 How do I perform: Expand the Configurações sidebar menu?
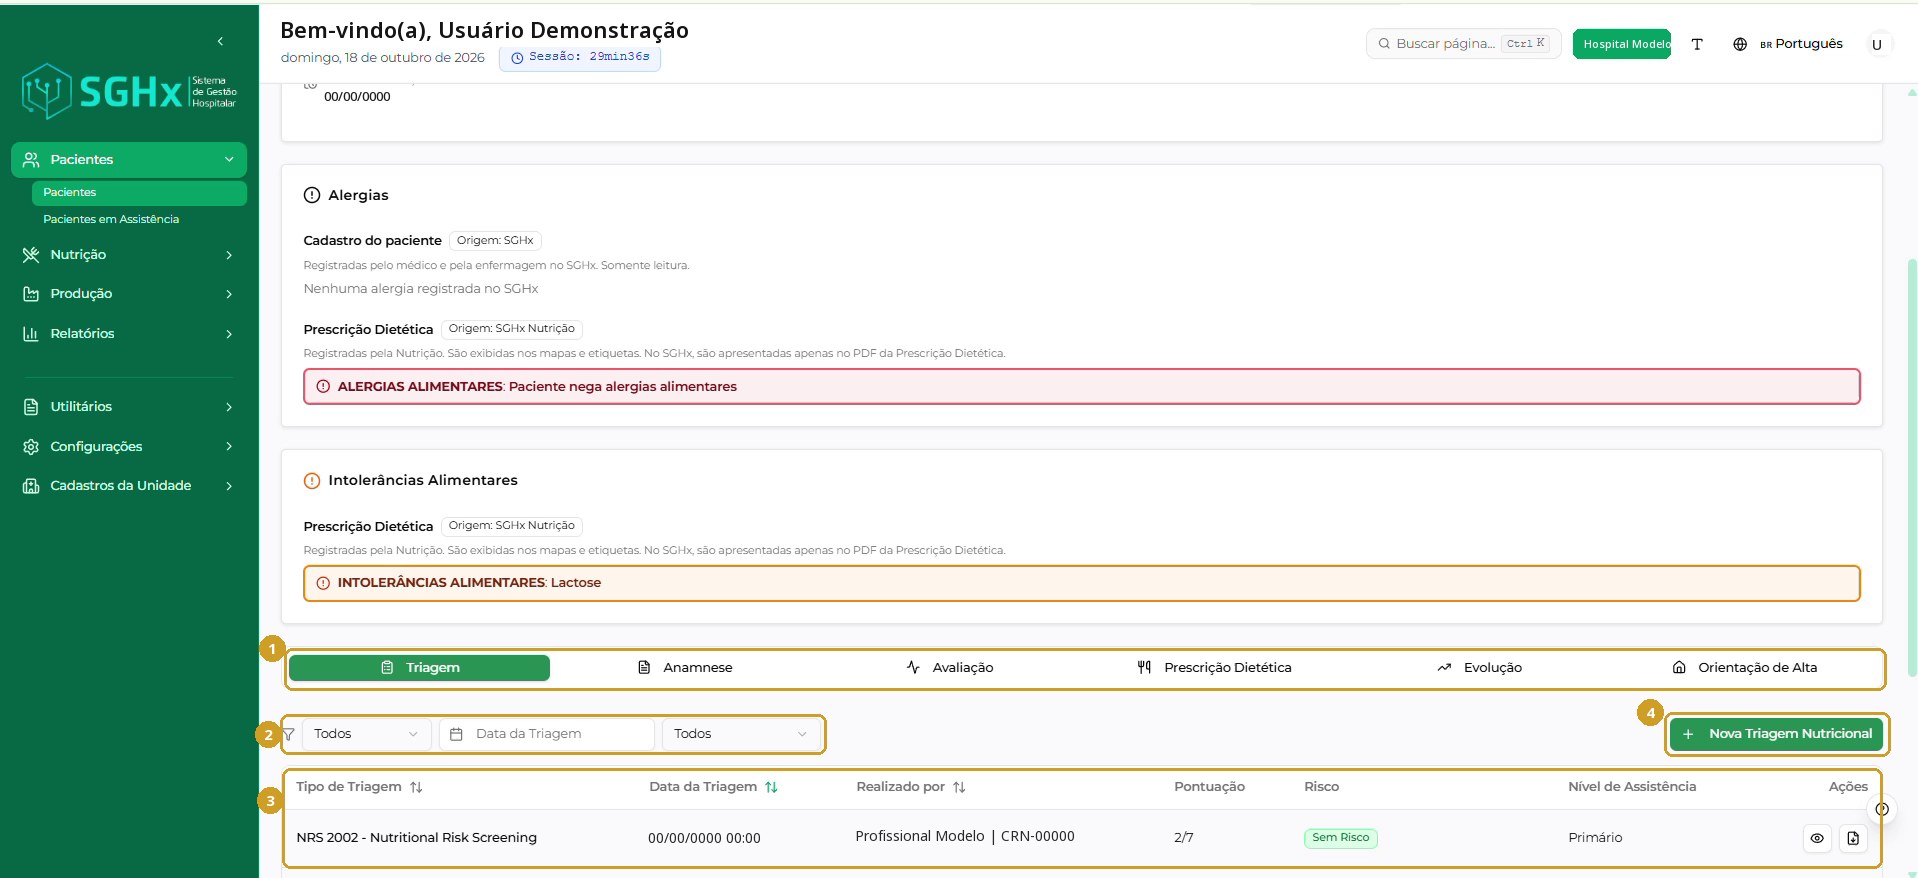[x=129, y=447]
